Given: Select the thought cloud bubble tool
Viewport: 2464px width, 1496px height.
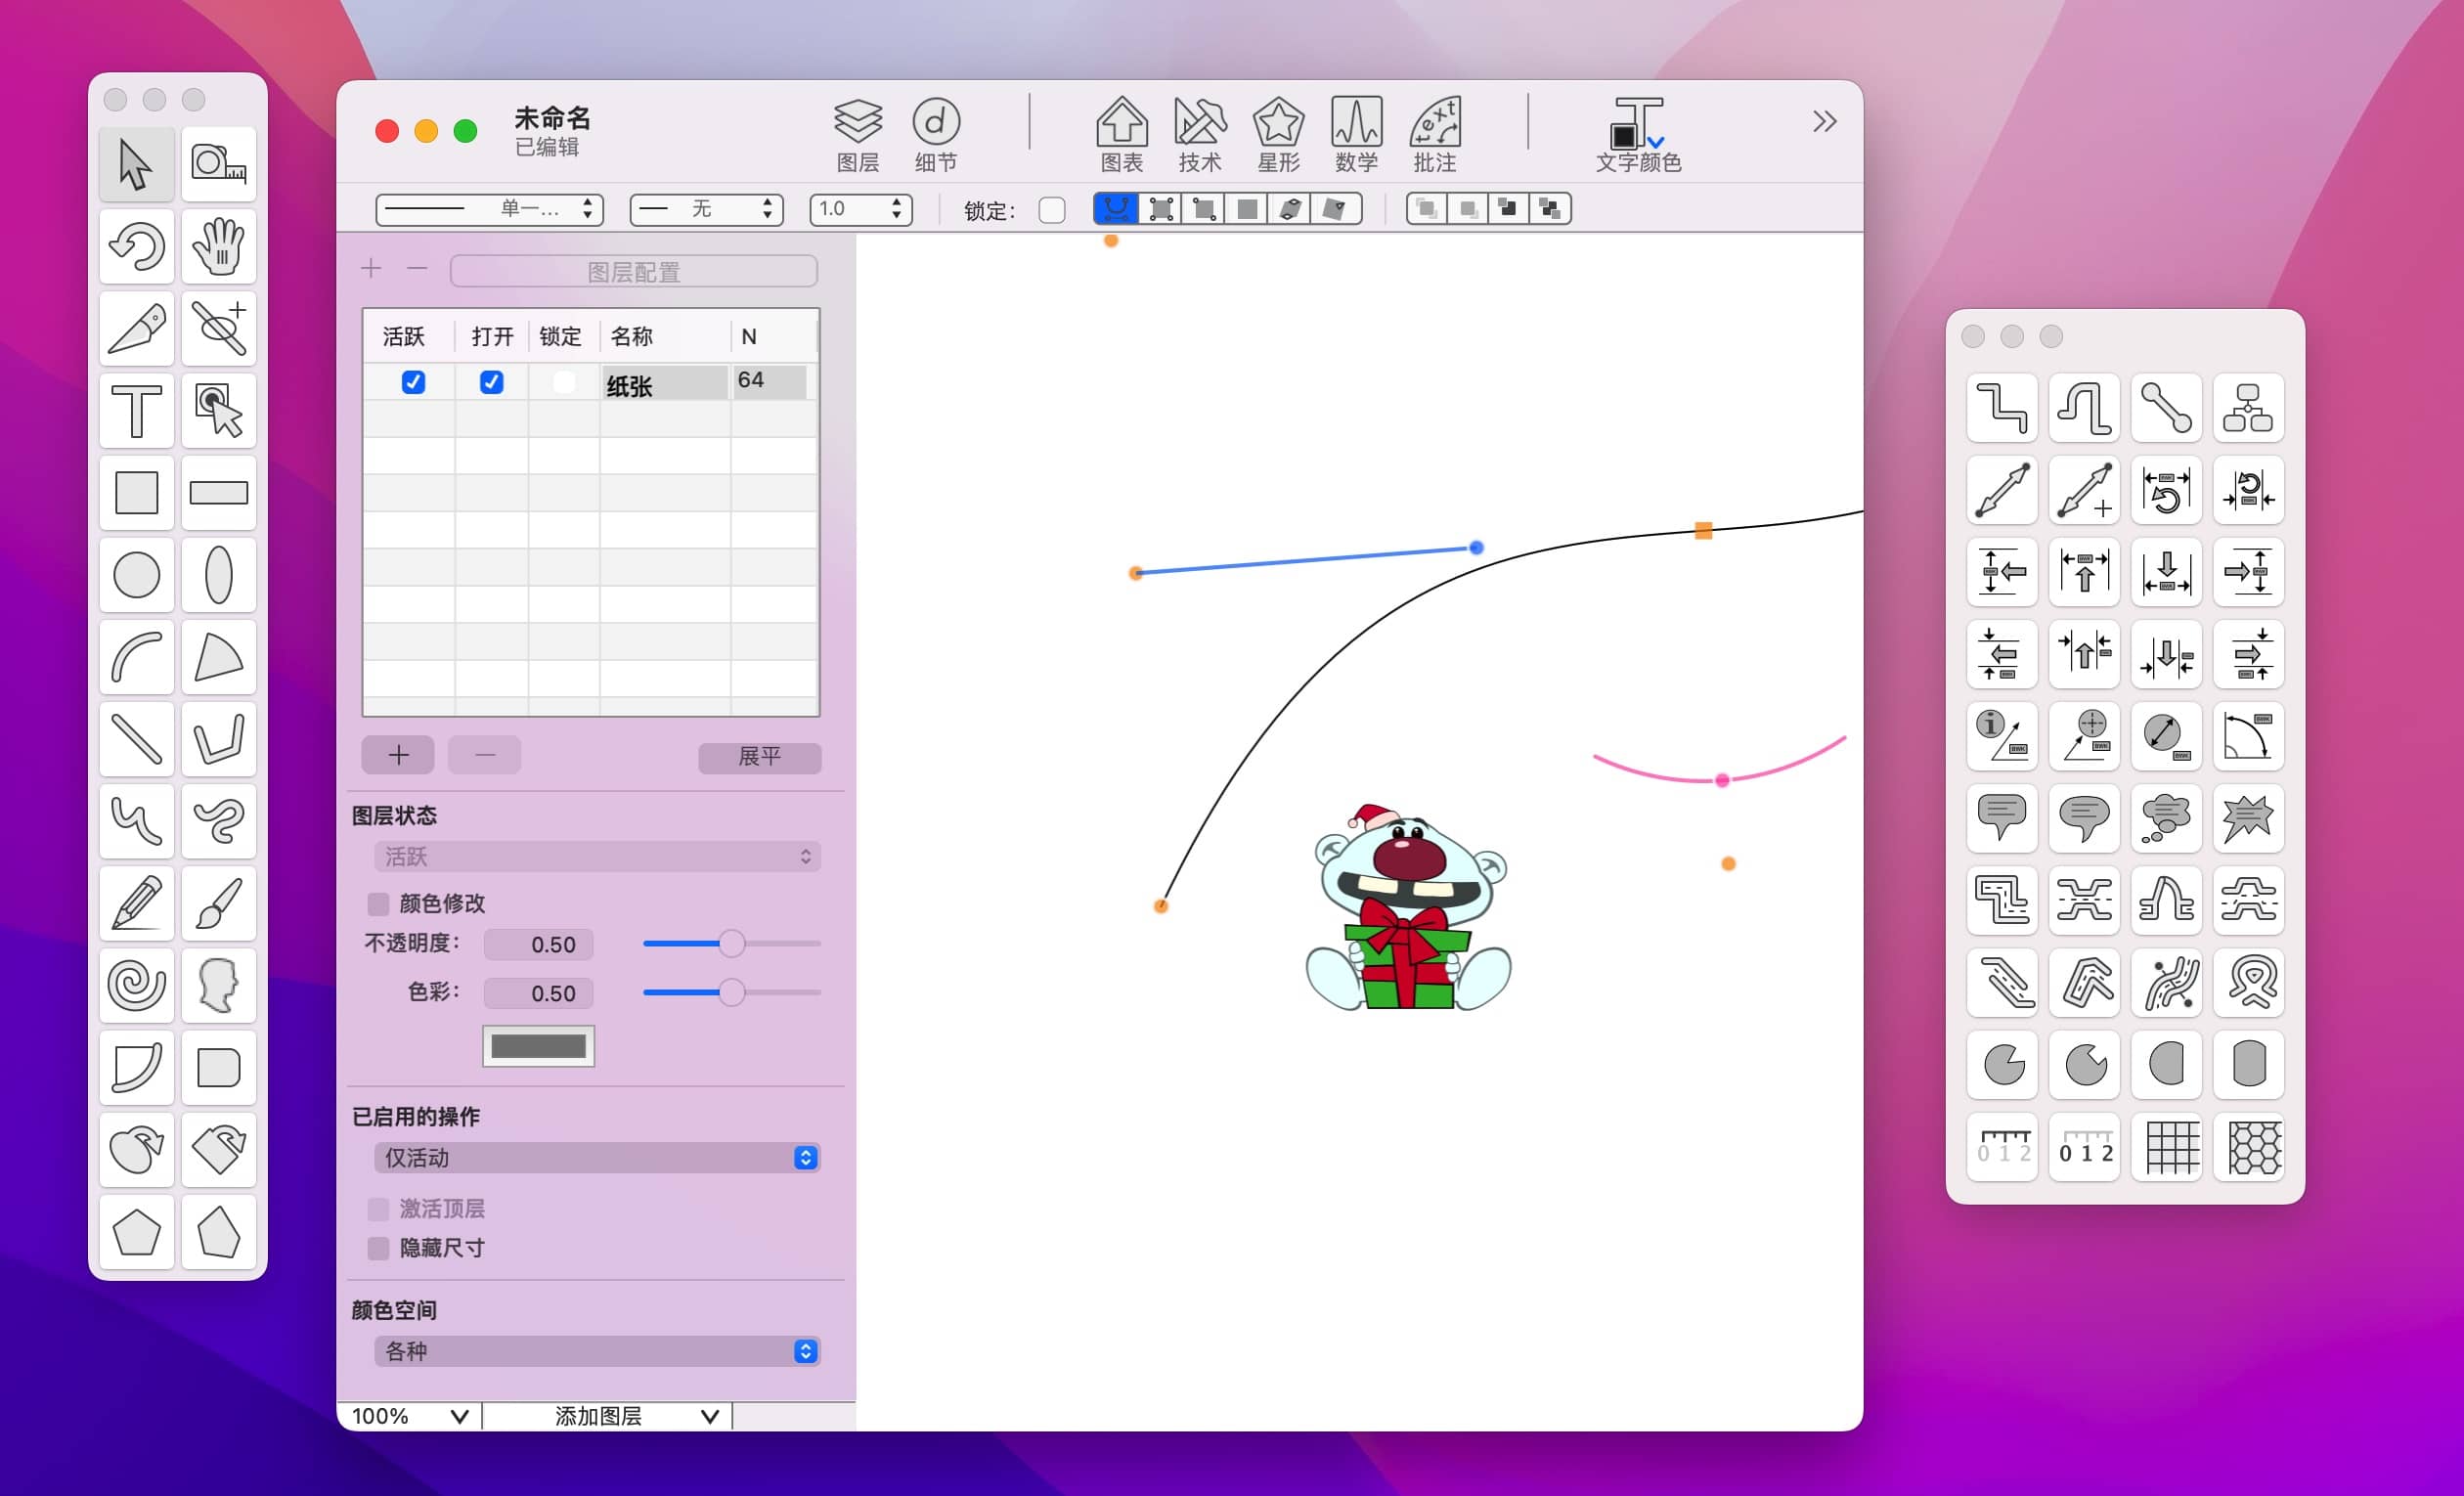Looking at the screenshot, I should tap(2166, 818).
